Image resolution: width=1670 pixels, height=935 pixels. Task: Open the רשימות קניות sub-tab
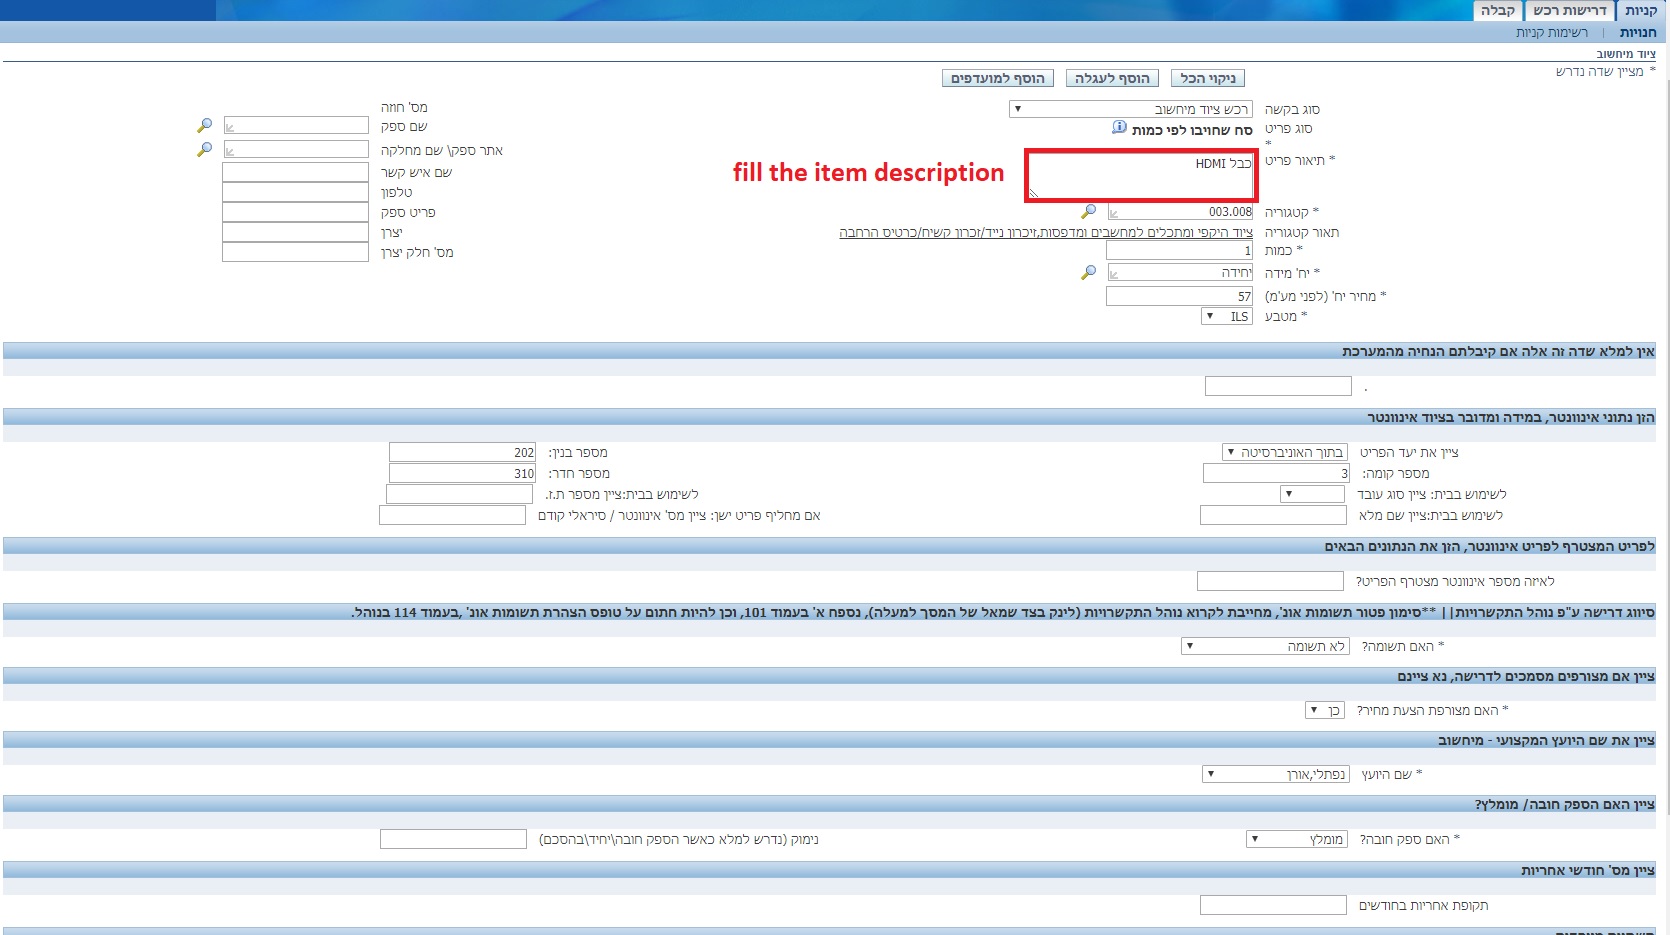[1551, 33]
